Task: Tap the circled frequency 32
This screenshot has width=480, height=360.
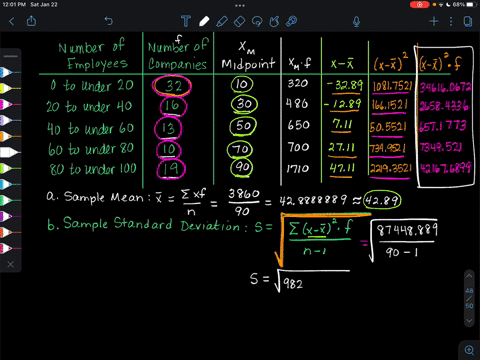Action: [x=172, y=86]
